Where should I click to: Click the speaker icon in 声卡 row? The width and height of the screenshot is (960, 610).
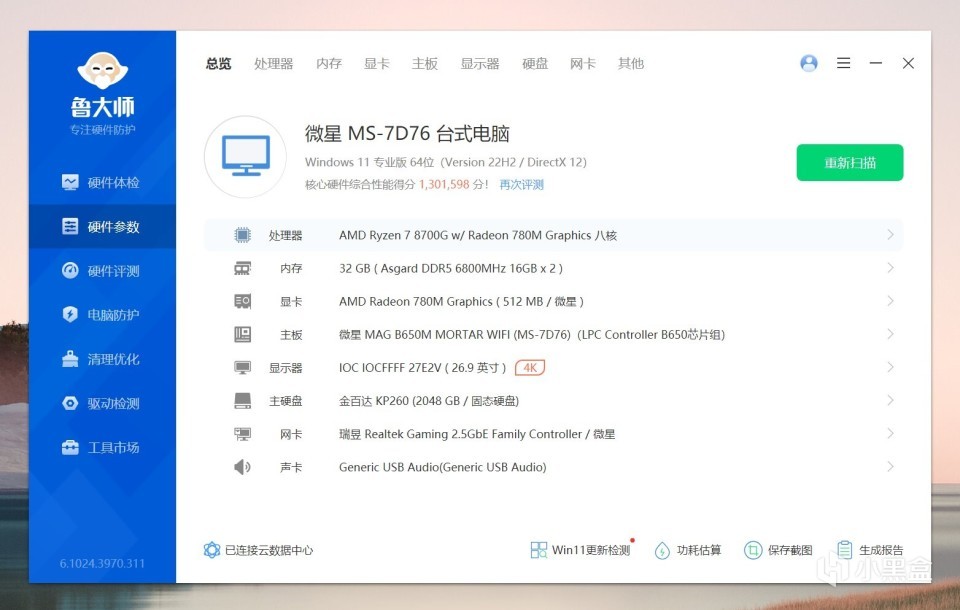point(242,467)
